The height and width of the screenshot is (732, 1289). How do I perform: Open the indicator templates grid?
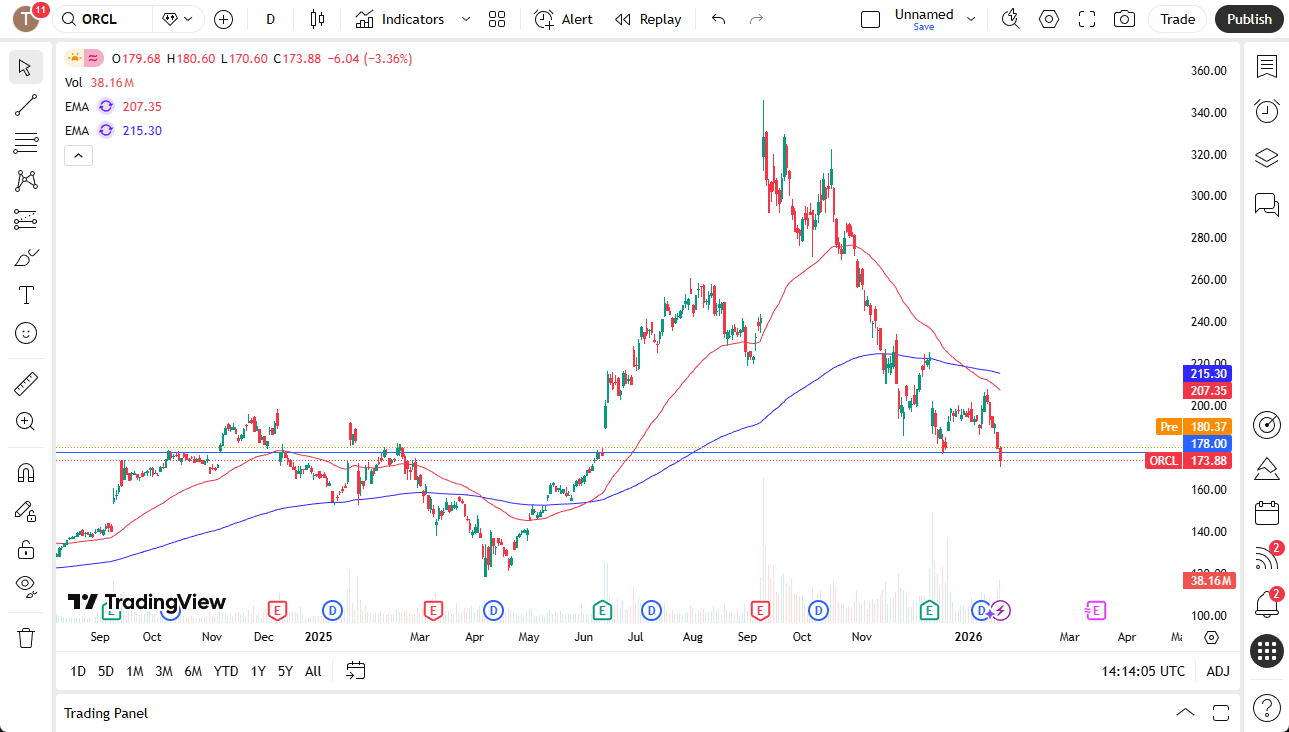[x=497, y=19]
